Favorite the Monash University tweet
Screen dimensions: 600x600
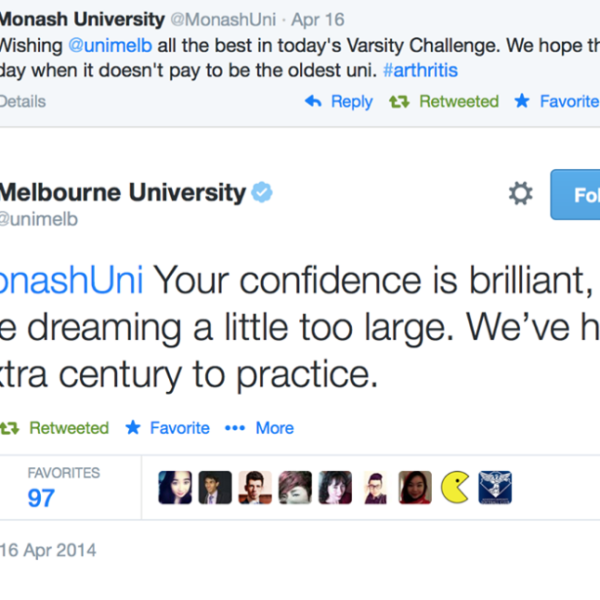[x=557, y=101]
